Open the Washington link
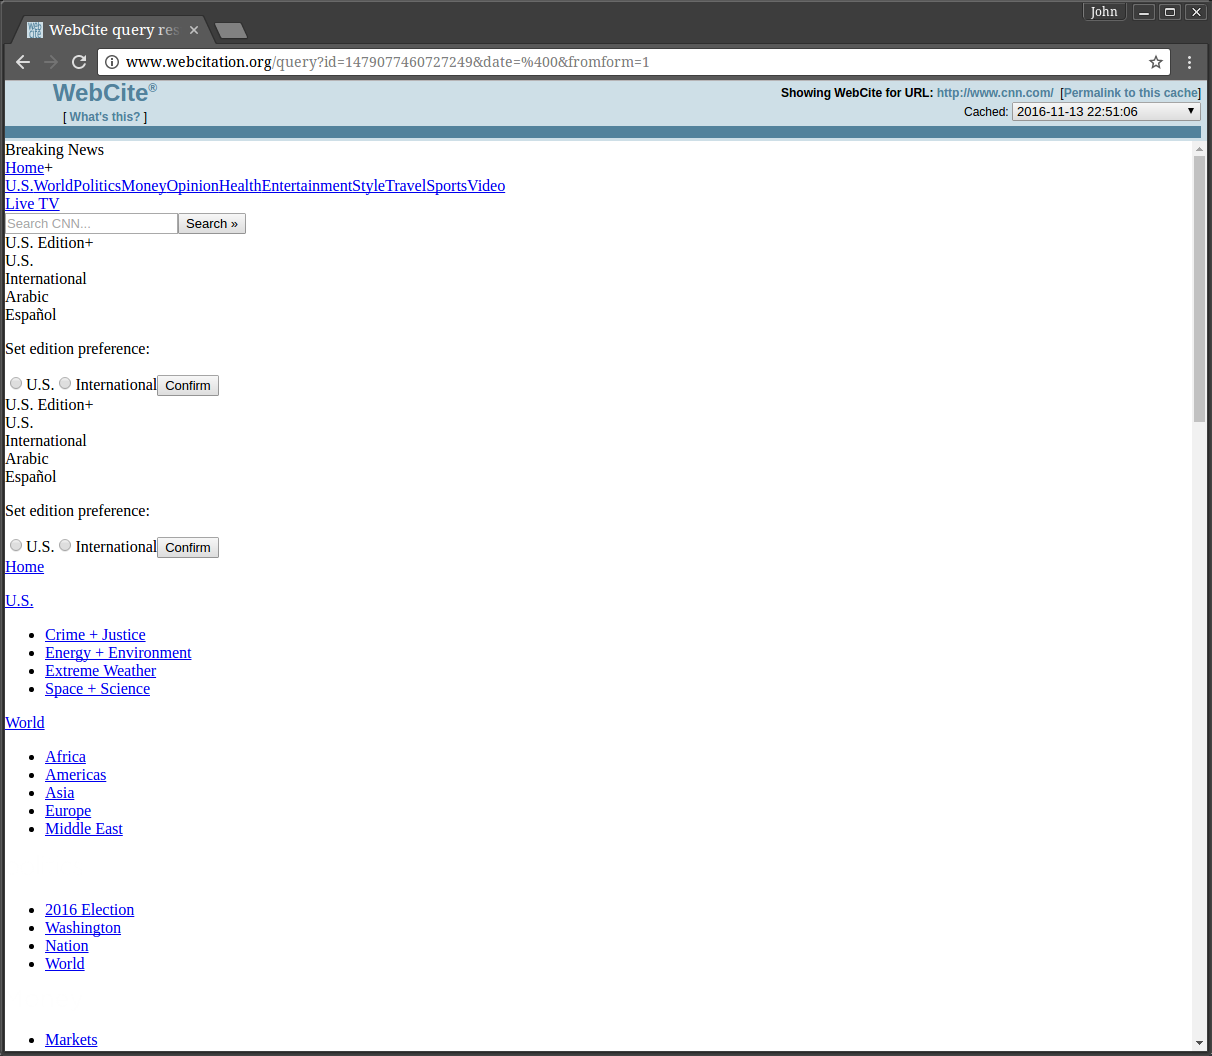The image size is (1212, 1056). point(83,928)
